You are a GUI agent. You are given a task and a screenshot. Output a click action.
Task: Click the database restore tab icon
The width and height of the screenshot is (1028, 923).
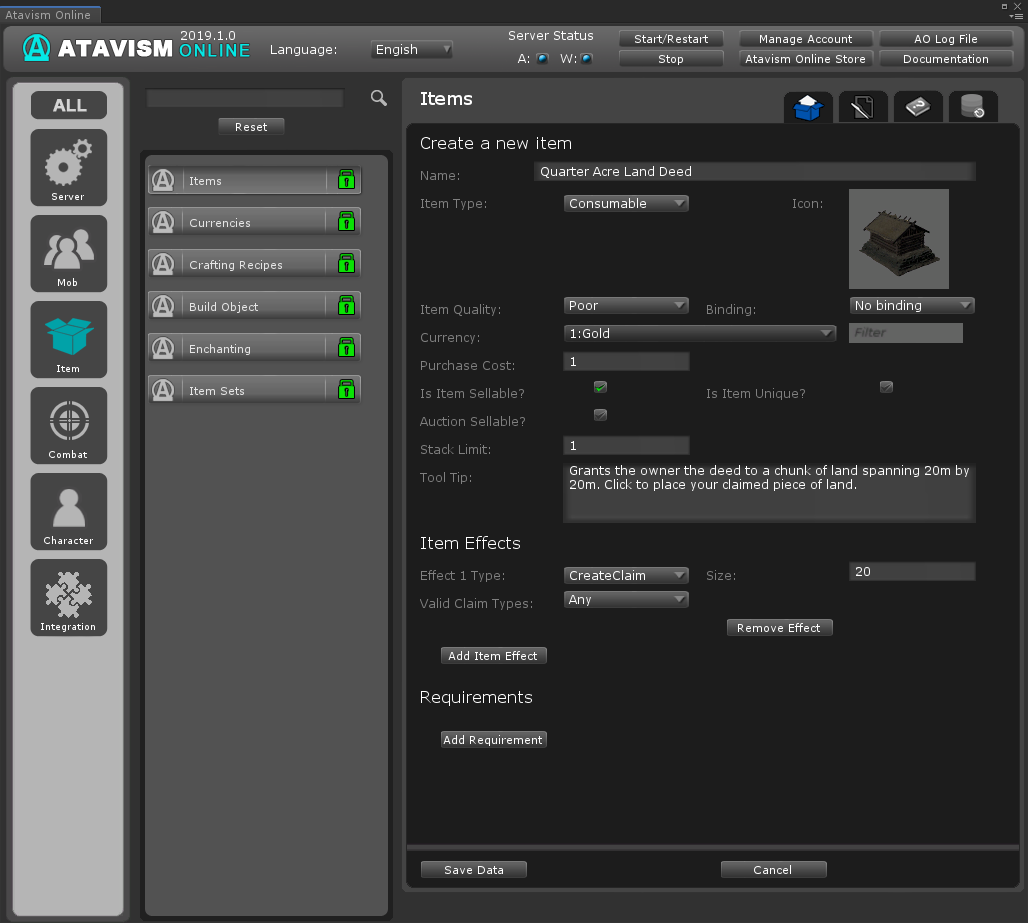(x=972, y=106)
